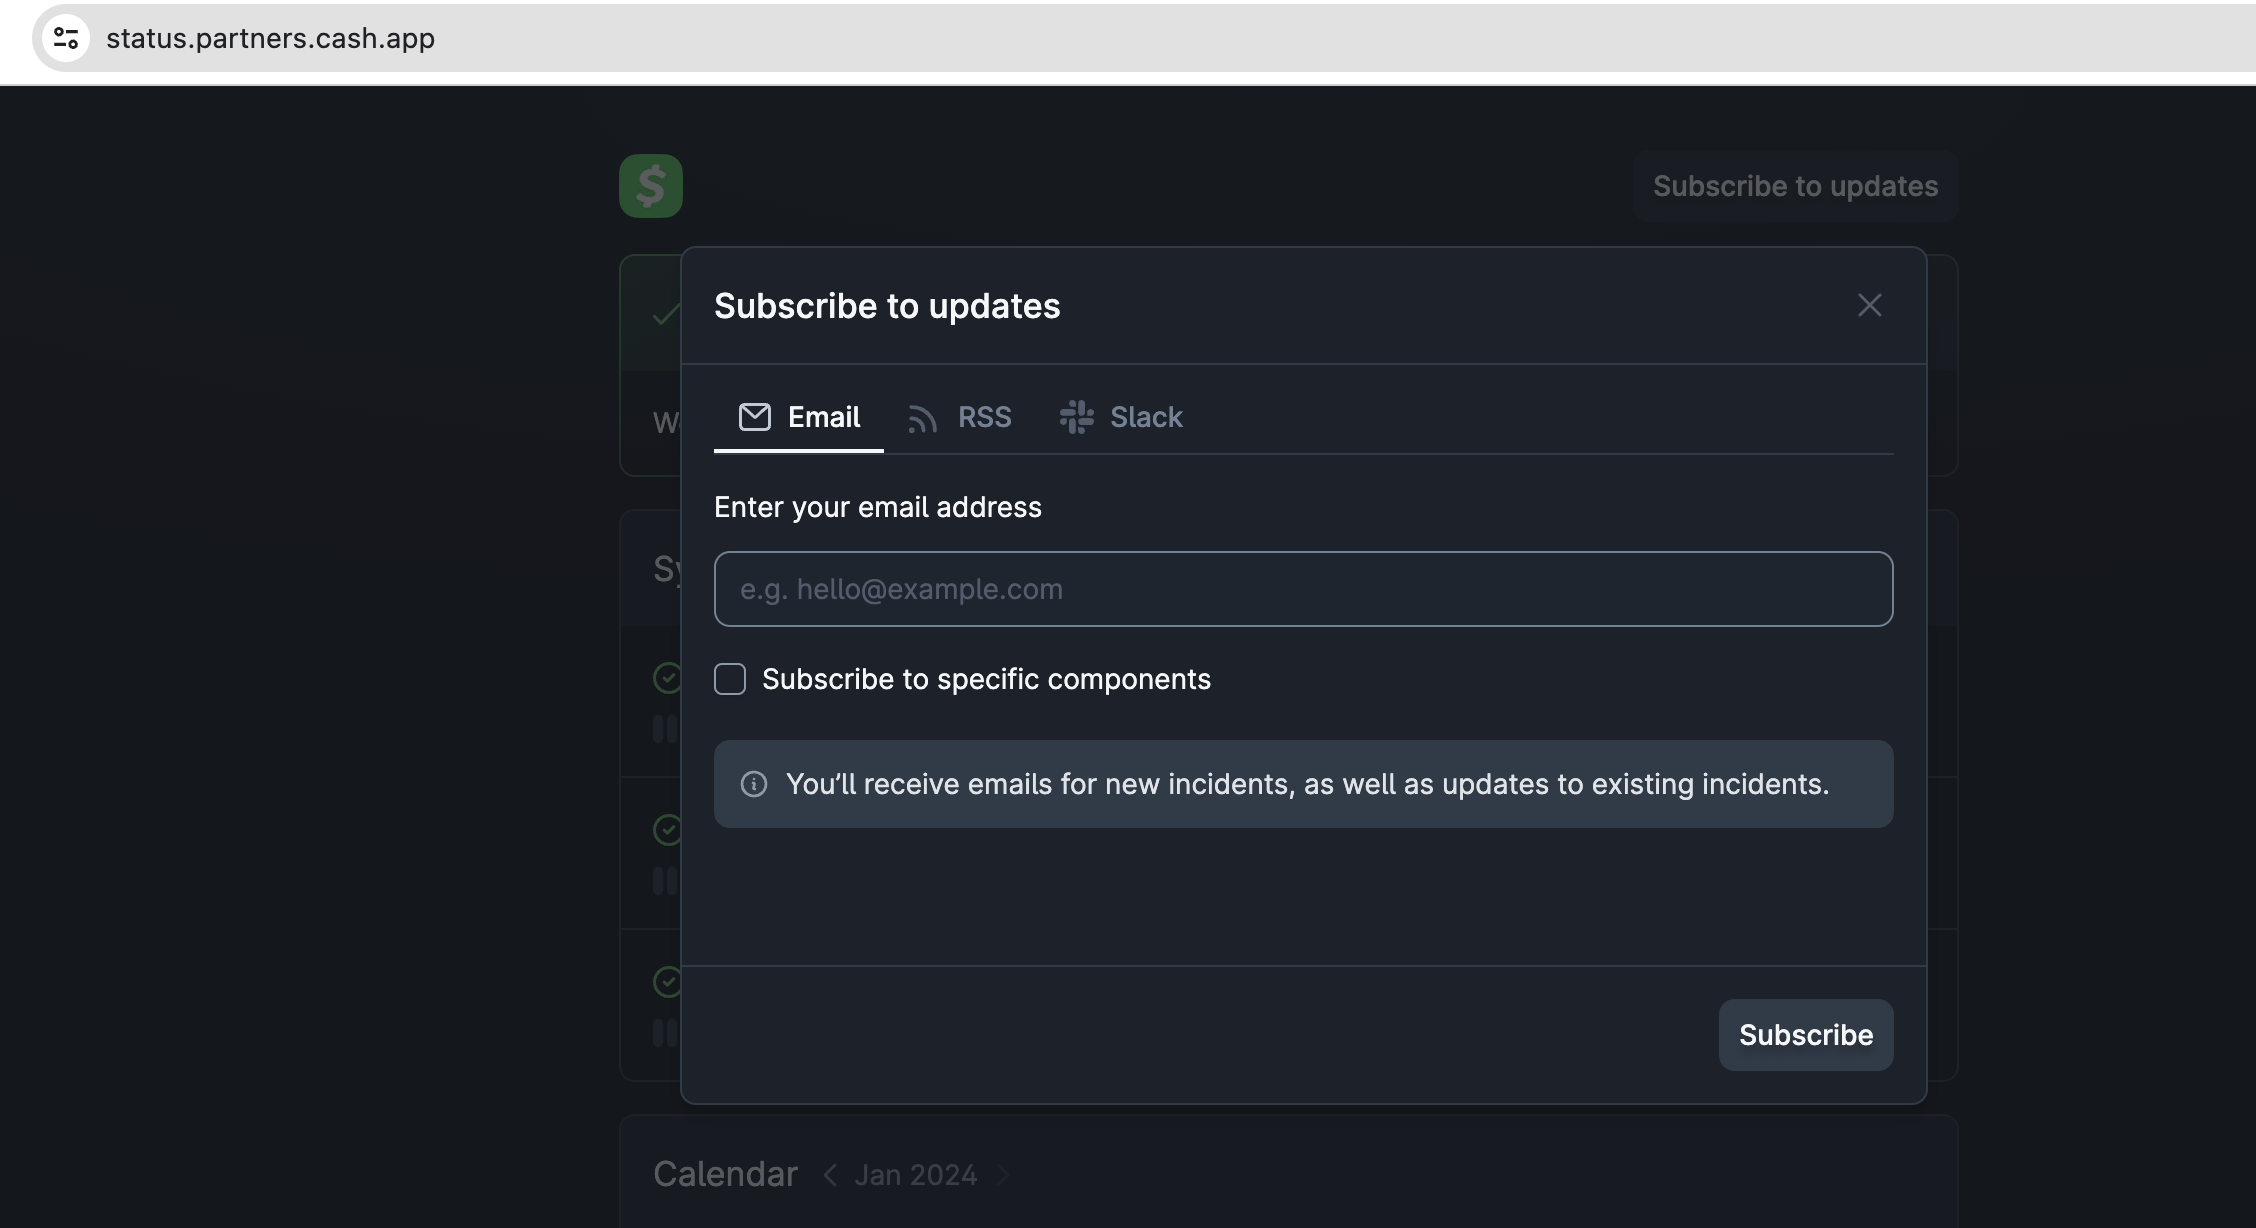Click the Subscribe to specific components label

coord(986,679)
